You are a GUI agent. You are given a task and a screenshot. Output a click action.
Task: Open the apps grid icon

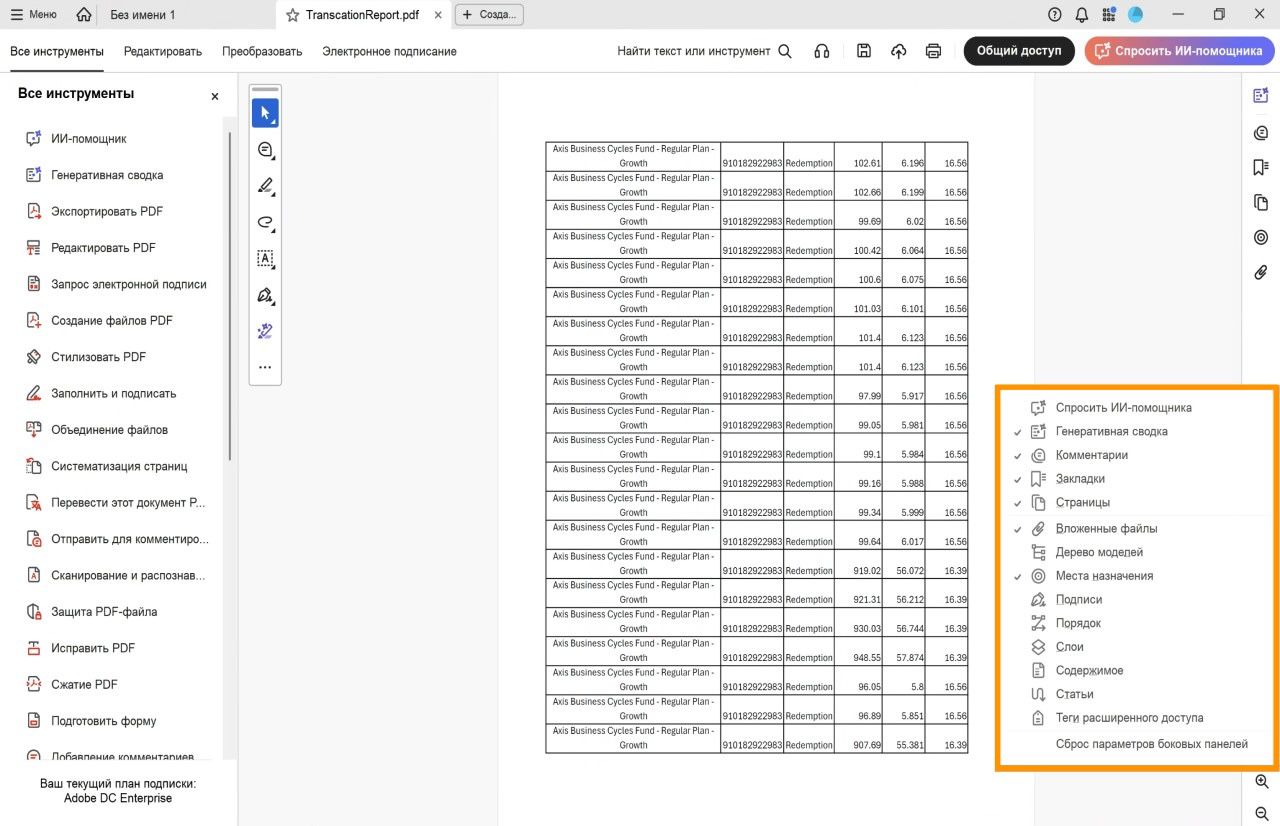click(1109, 15)
